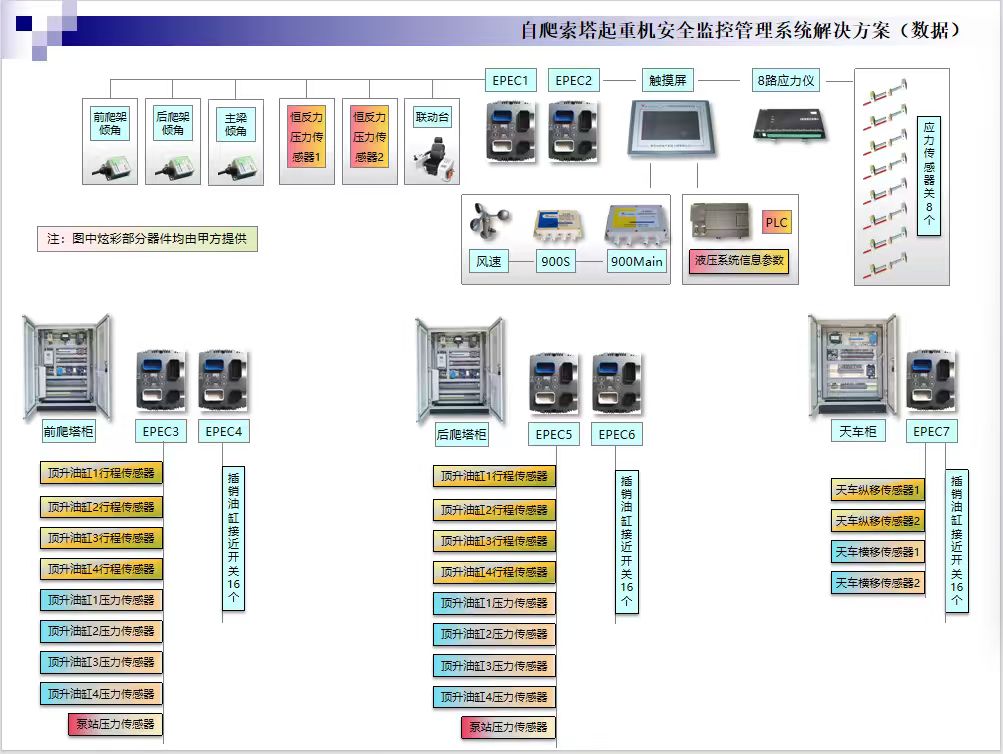Click the 8路应力仪 device image

[x=784, y=122]
